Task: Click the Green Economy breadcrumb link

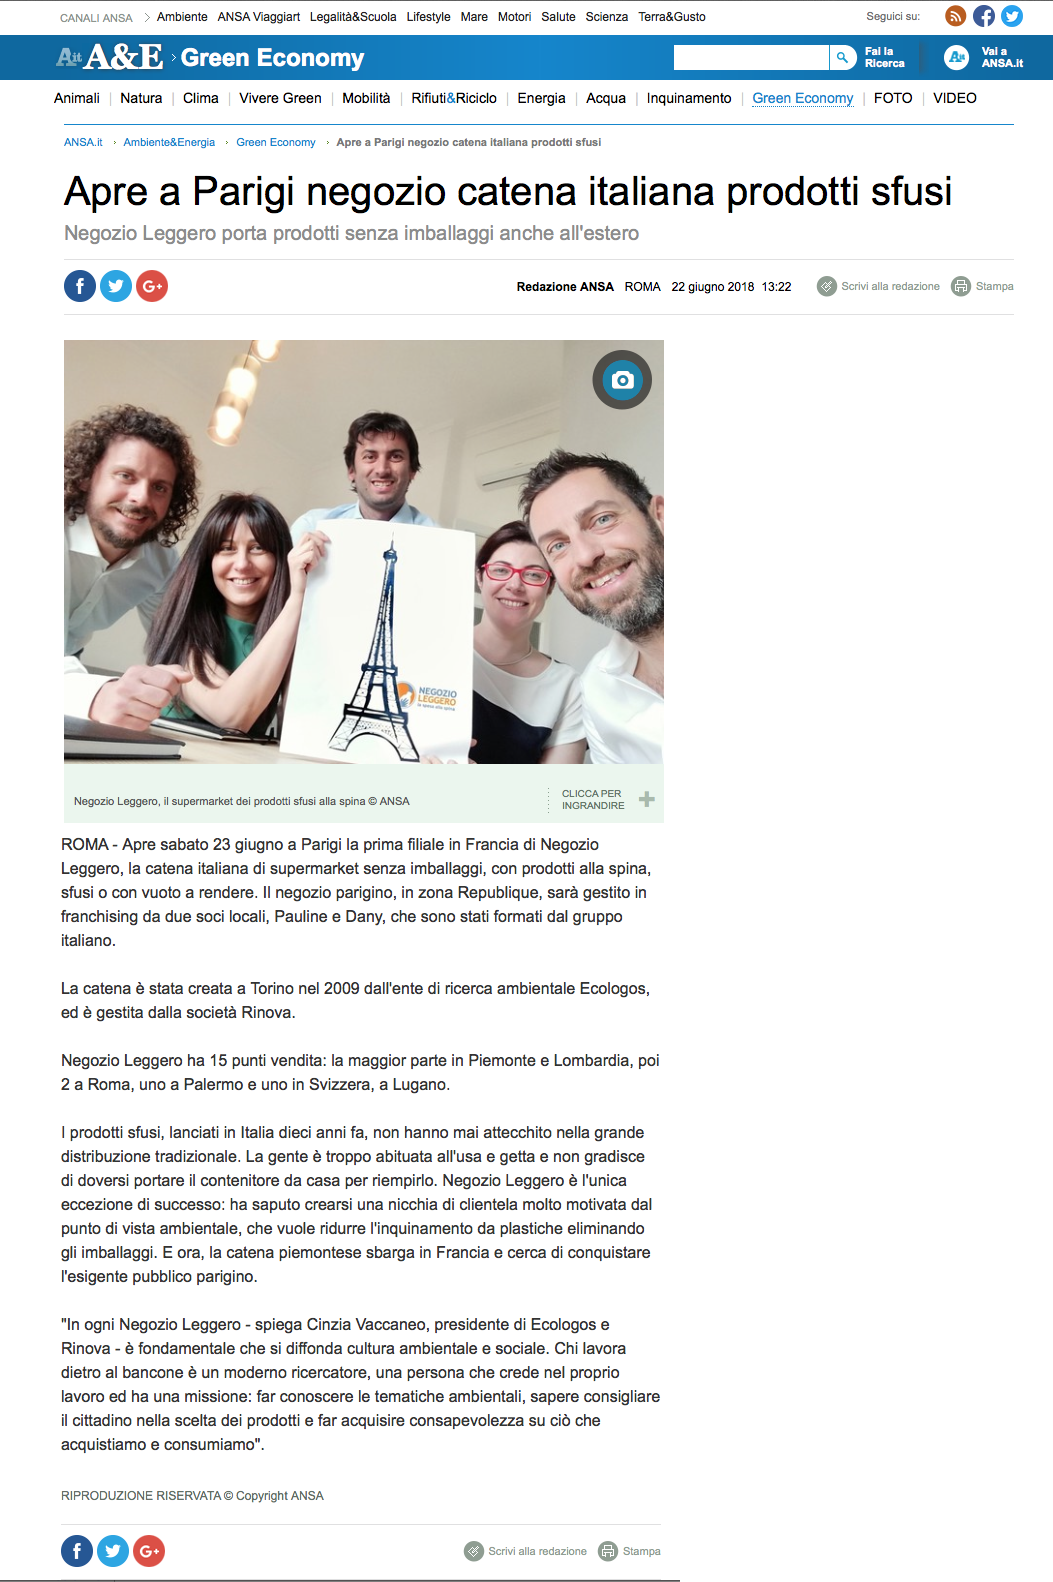Action: tap(276, 142)
